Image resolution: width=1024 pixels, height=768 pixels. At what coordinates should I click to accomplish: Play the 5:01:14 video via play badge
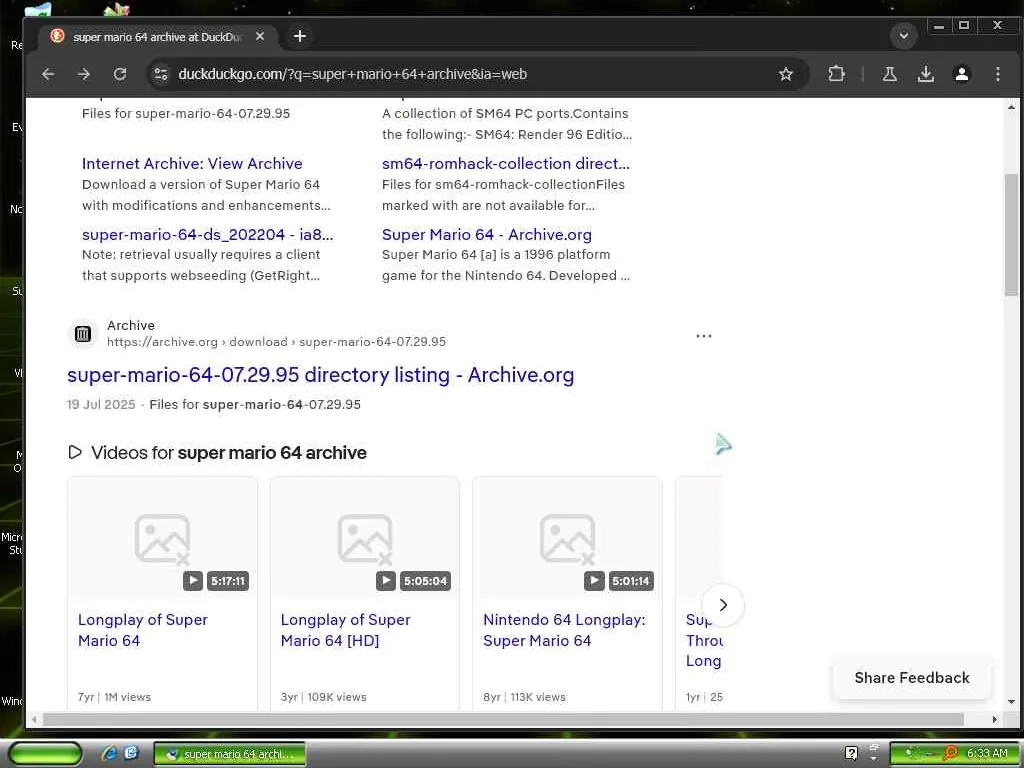pos(594,581)
